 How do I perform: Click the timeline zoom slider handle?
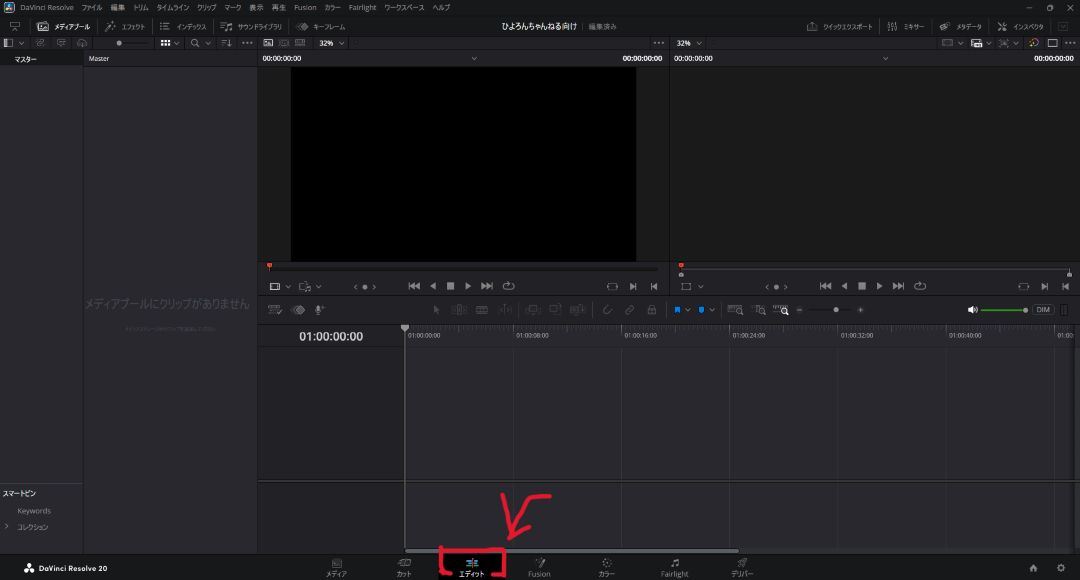click(836, 310)
